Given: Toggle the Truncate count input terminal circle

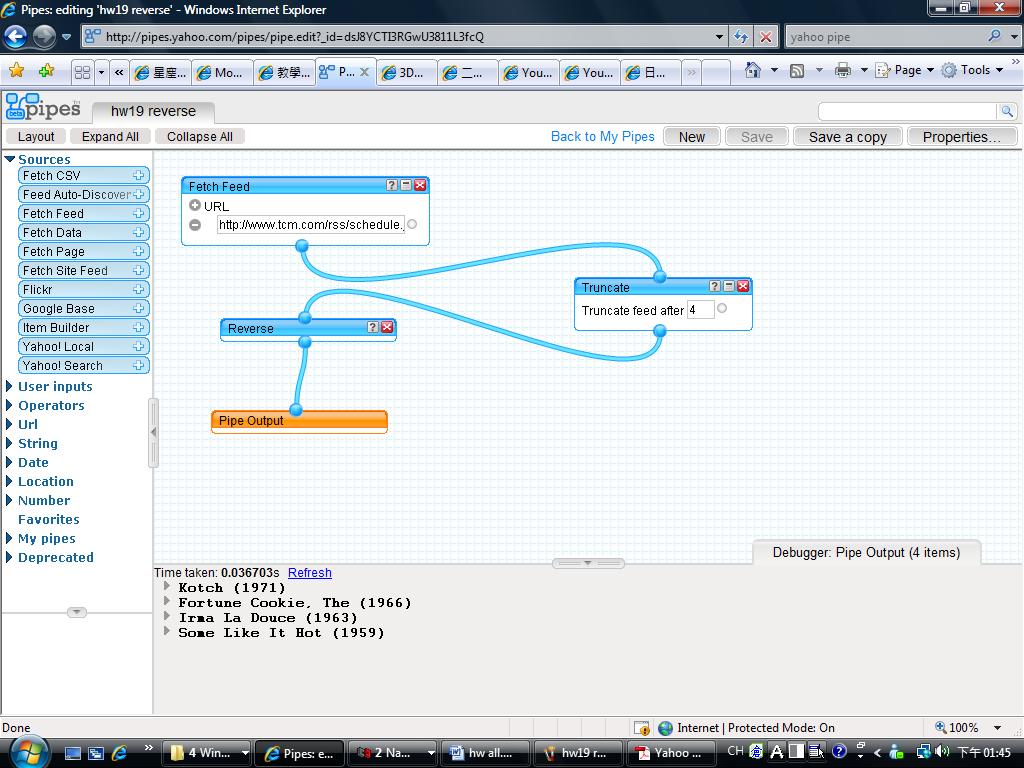Looking at the screenshot, I should pyautogui.click(x=722, y=308).
